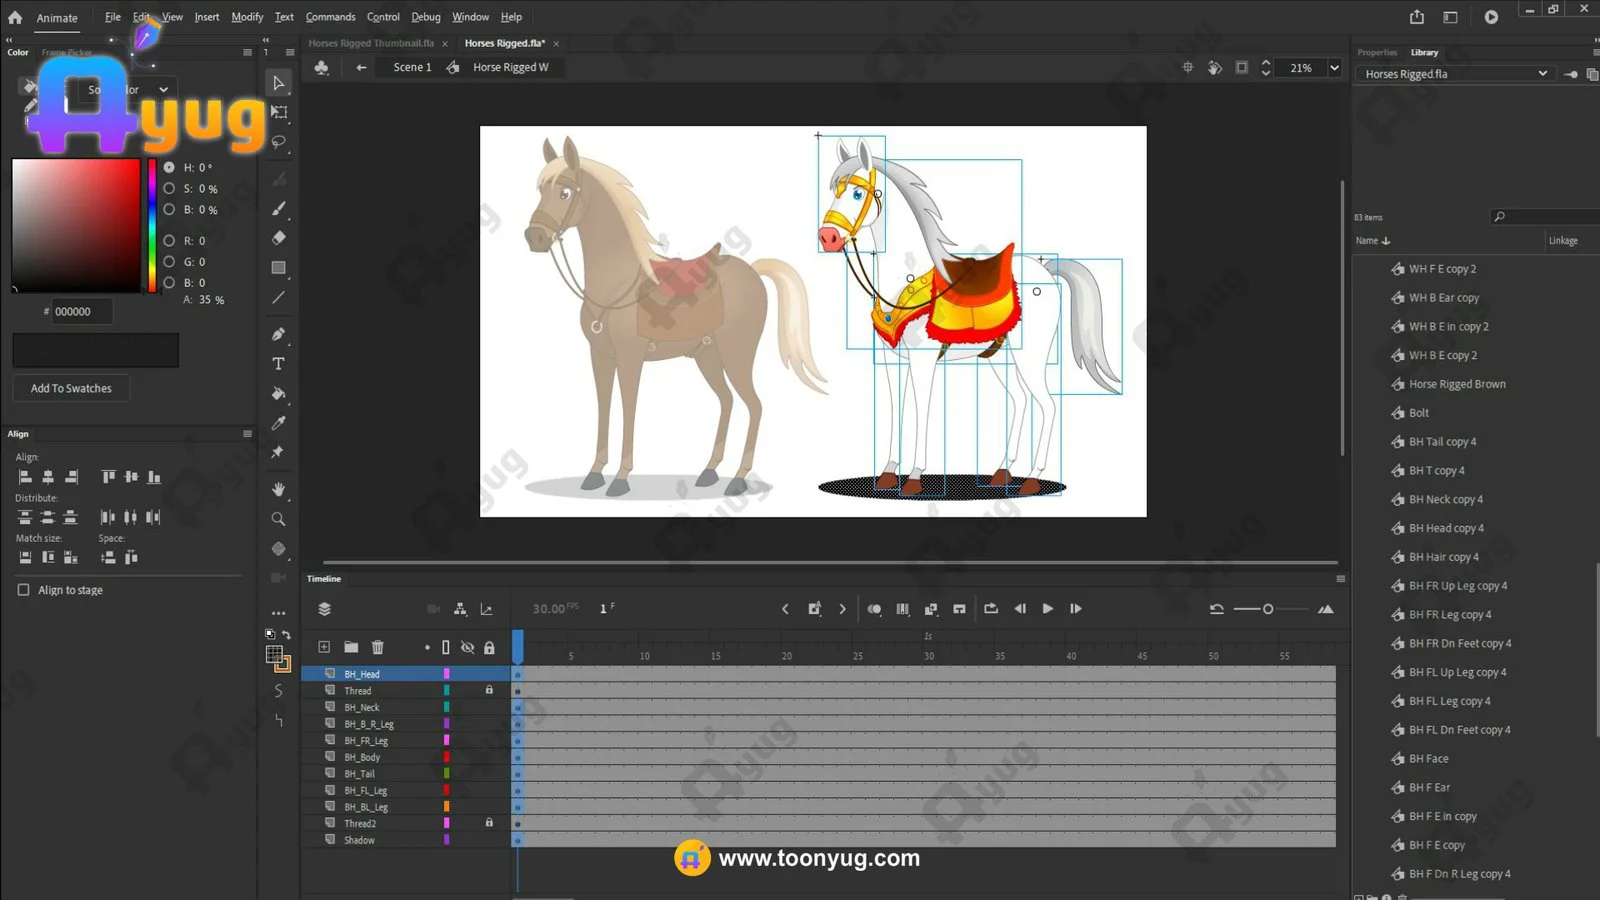Screen dimensions: 1600x900
Task: Select the H hue radio button
Action: pos(169,168)
